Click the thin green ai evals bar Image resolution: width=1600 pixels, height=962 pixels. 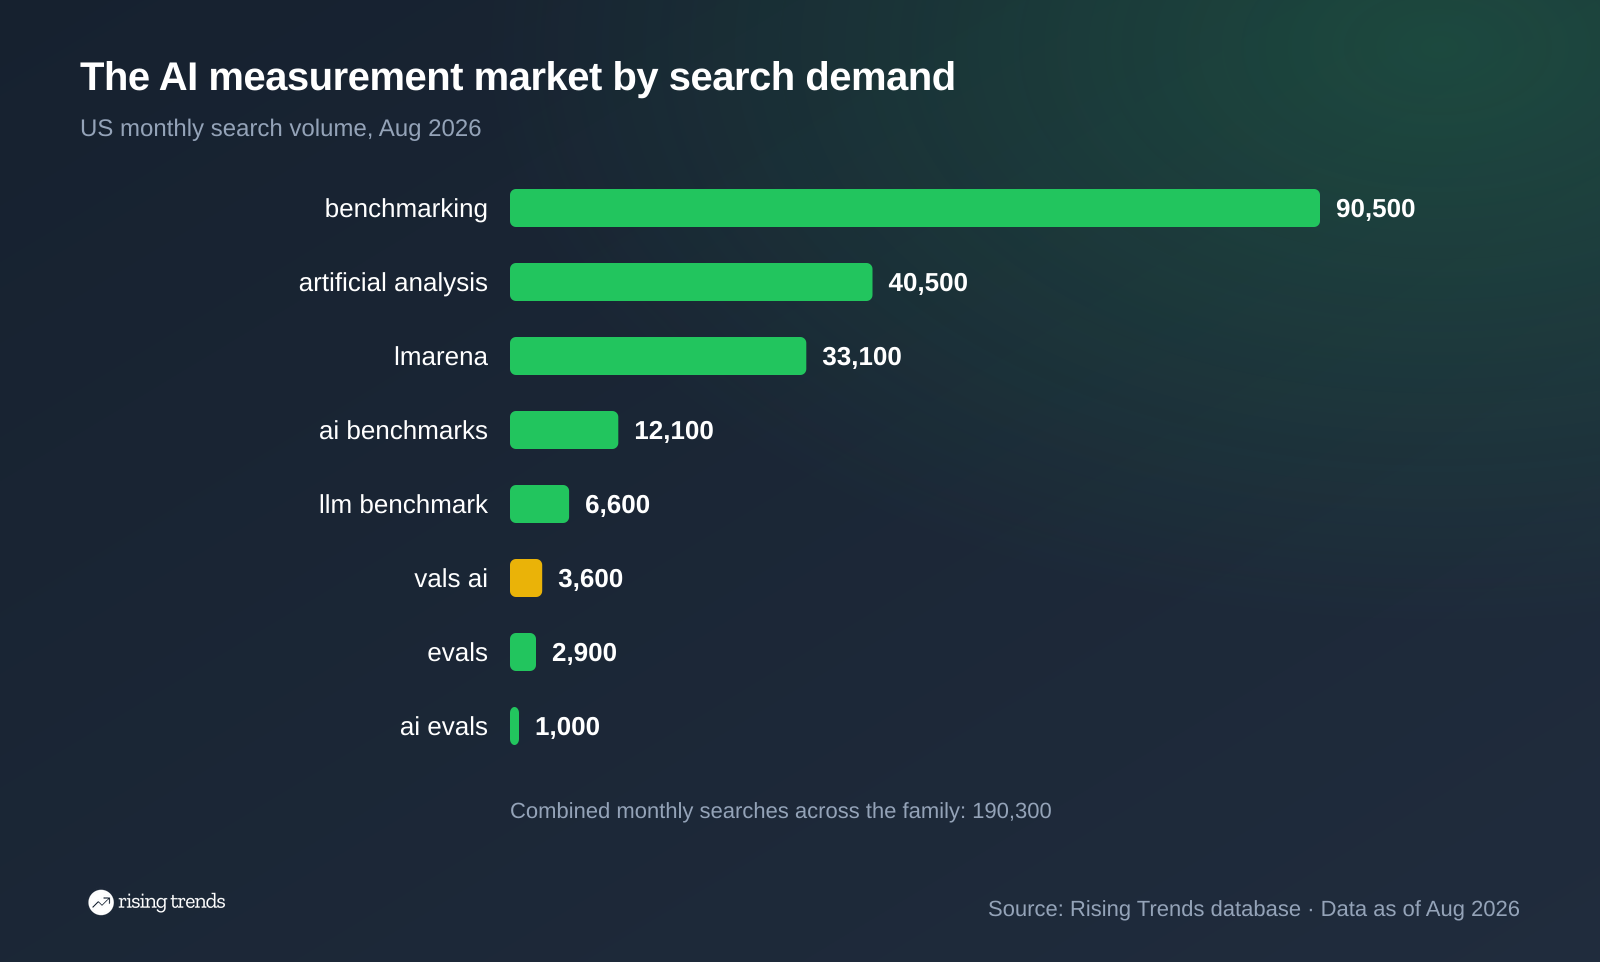click(514, 726)
